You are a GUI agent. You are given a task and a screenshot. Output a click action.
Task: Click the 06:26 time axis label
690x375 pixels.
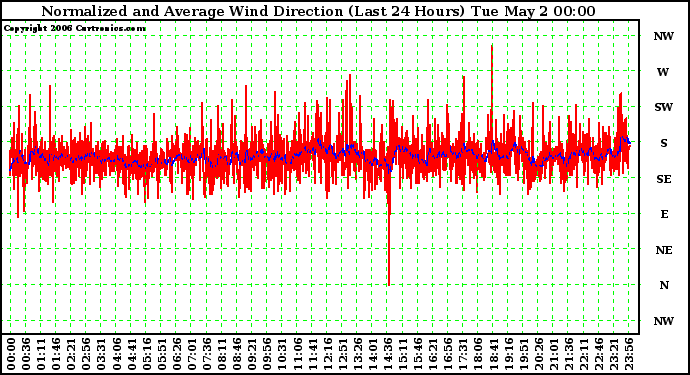pos(177,354)
